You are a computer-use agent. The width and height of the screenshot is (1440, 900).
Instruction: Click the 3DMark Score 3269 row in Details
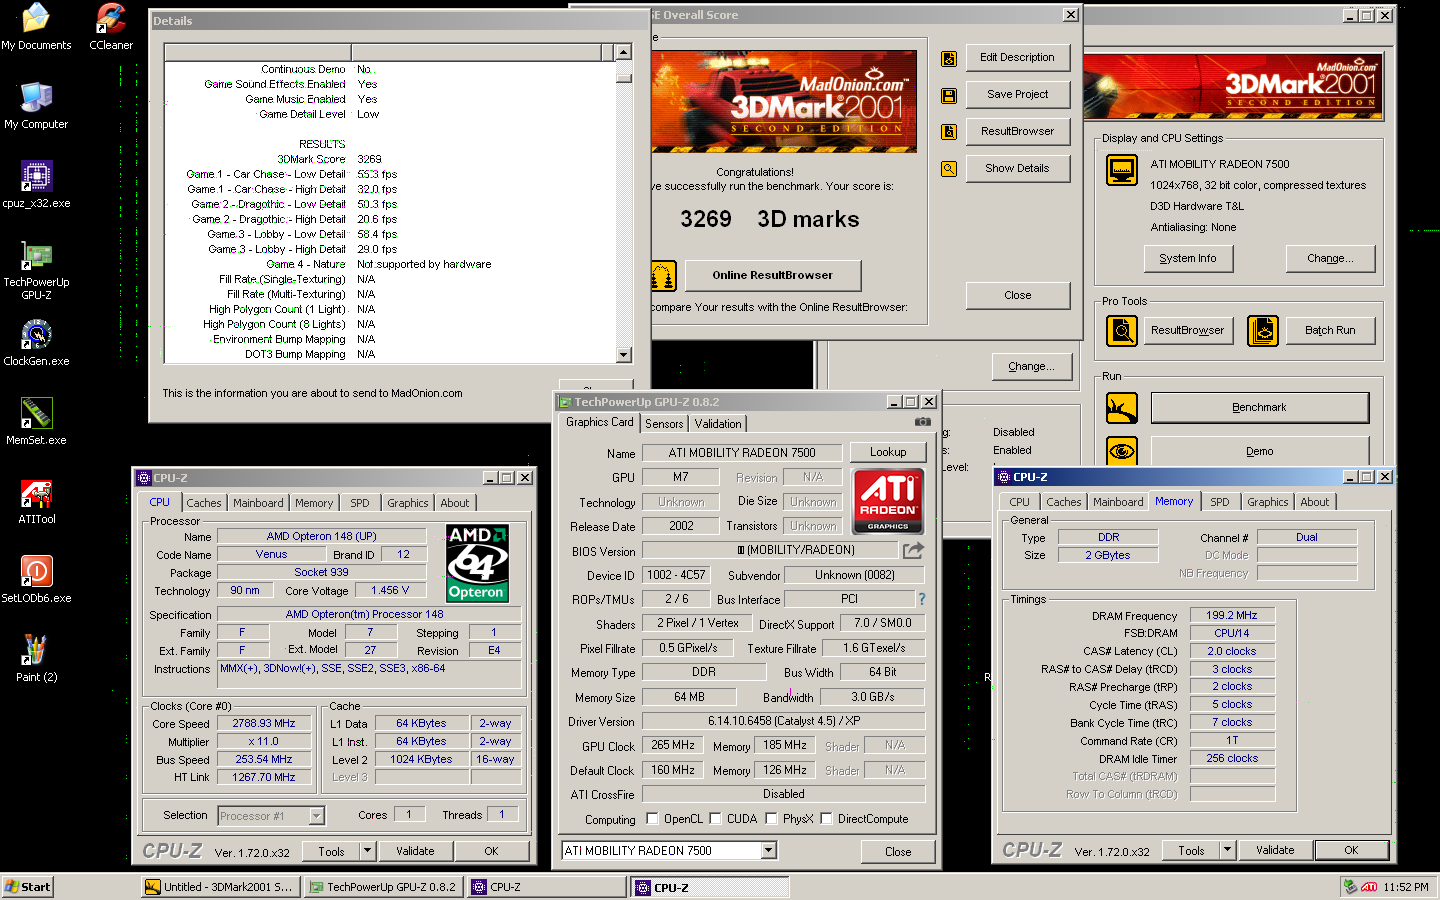390,159
